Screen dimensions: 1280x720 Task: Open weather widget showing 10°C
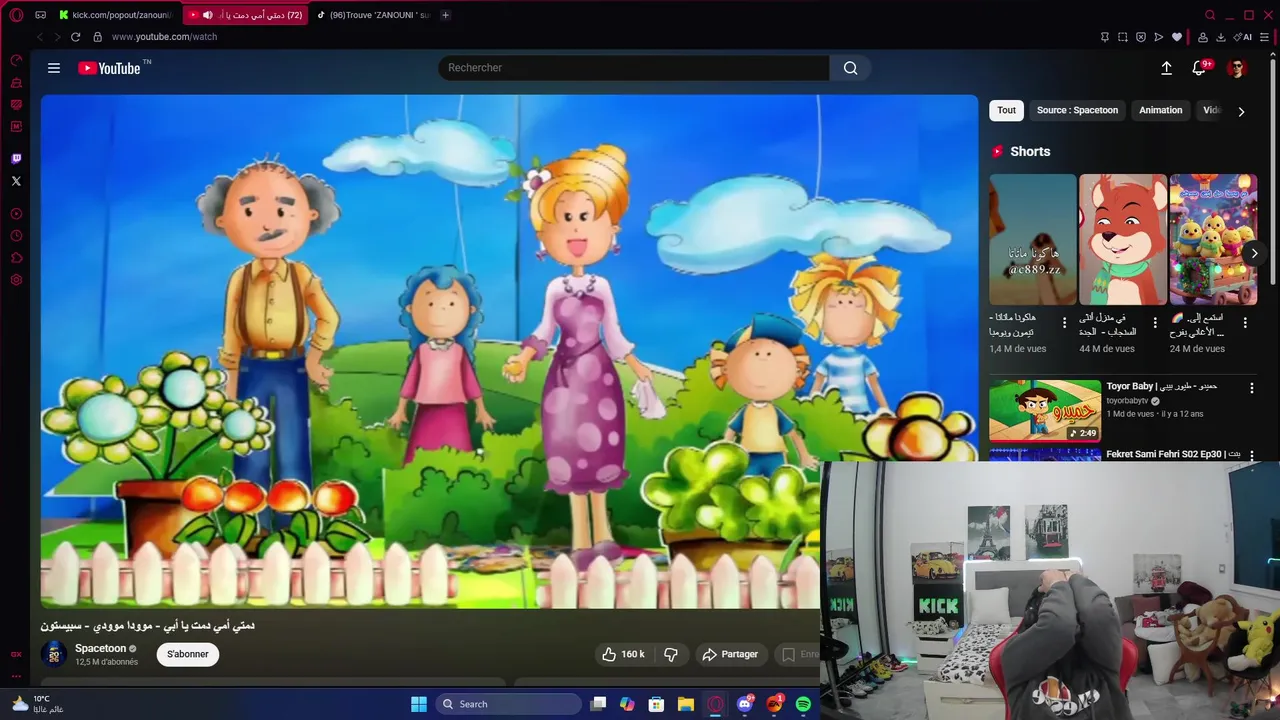click(x=38, y=704)
